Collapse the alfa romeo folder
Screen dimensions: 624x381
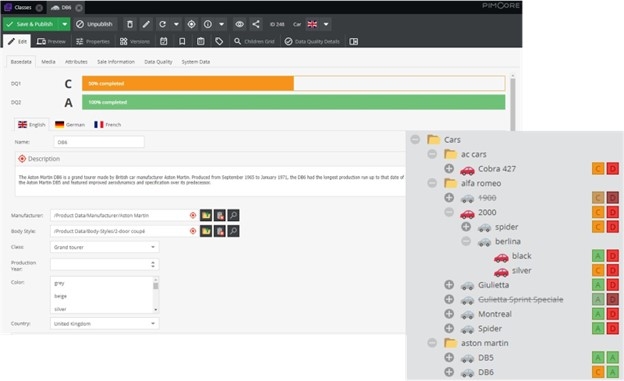tap(432, 183)
